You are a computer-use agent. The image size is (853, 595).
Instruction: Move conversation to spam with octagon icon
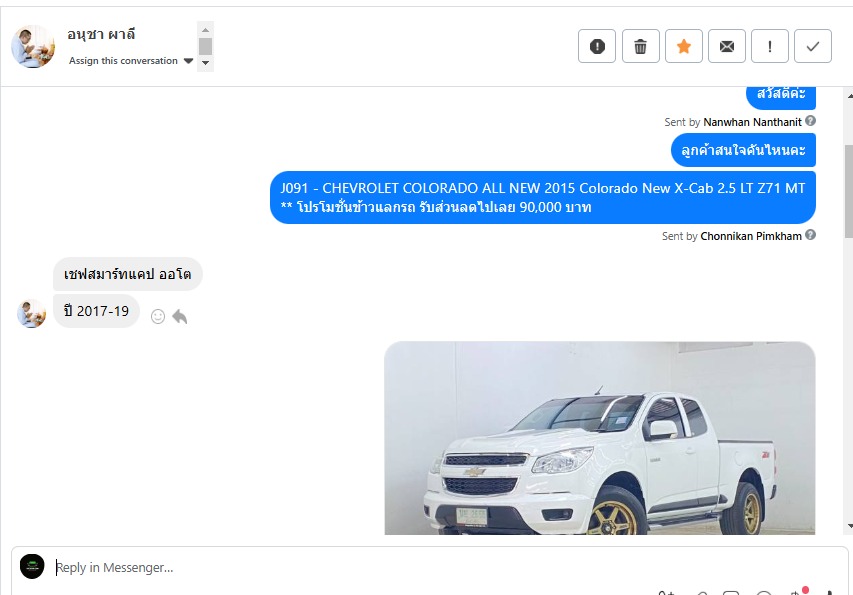pyautogui.click(x=597, y=46)
